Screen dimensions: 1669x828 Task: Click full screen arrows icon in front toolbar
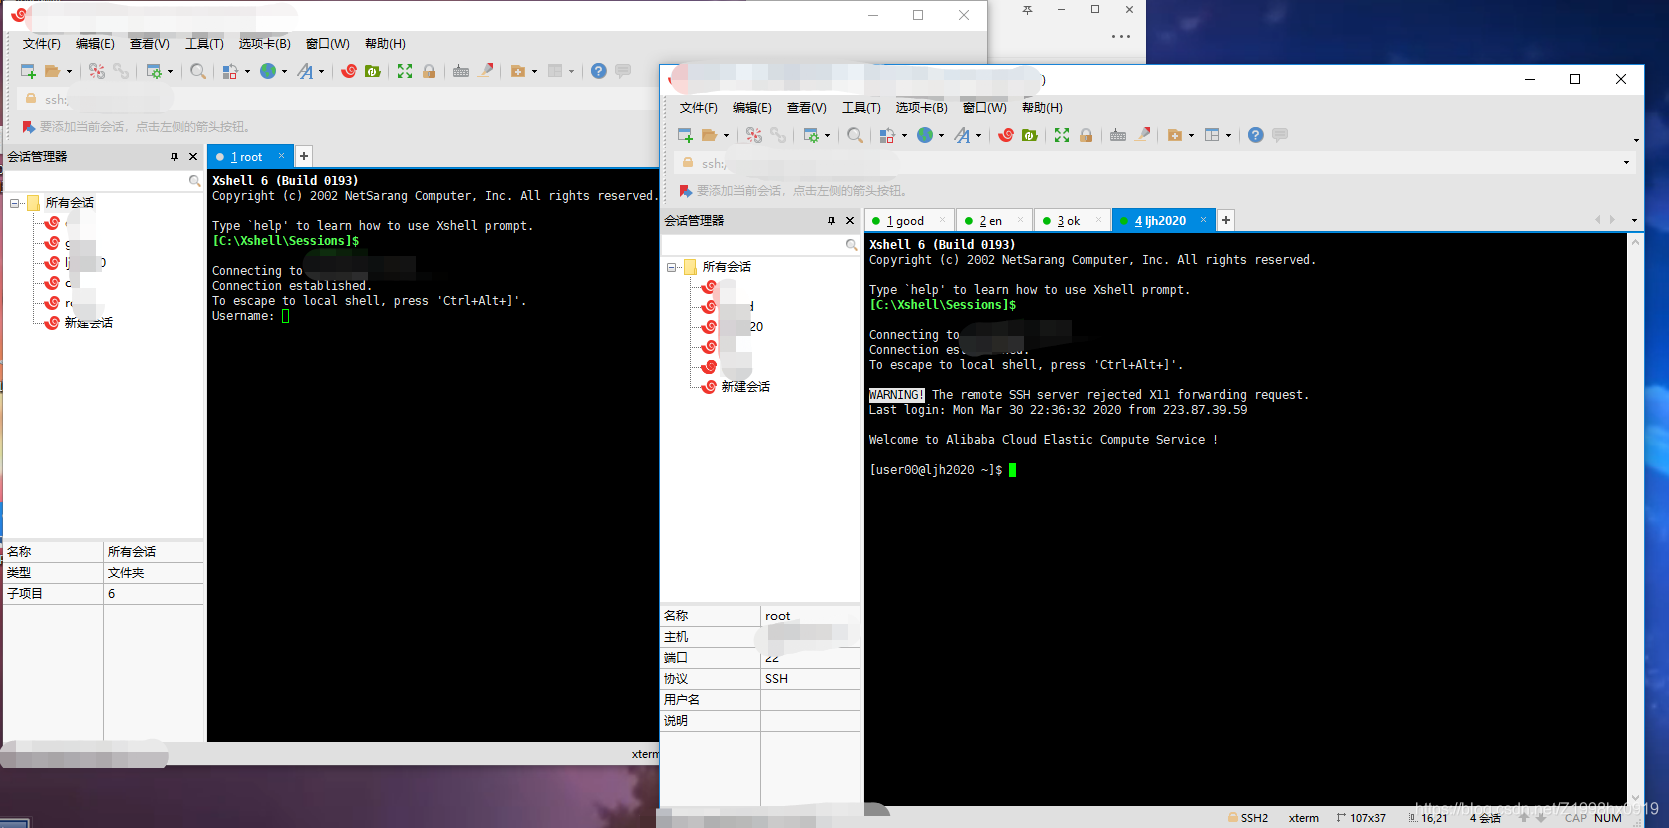coord(1062,135)
